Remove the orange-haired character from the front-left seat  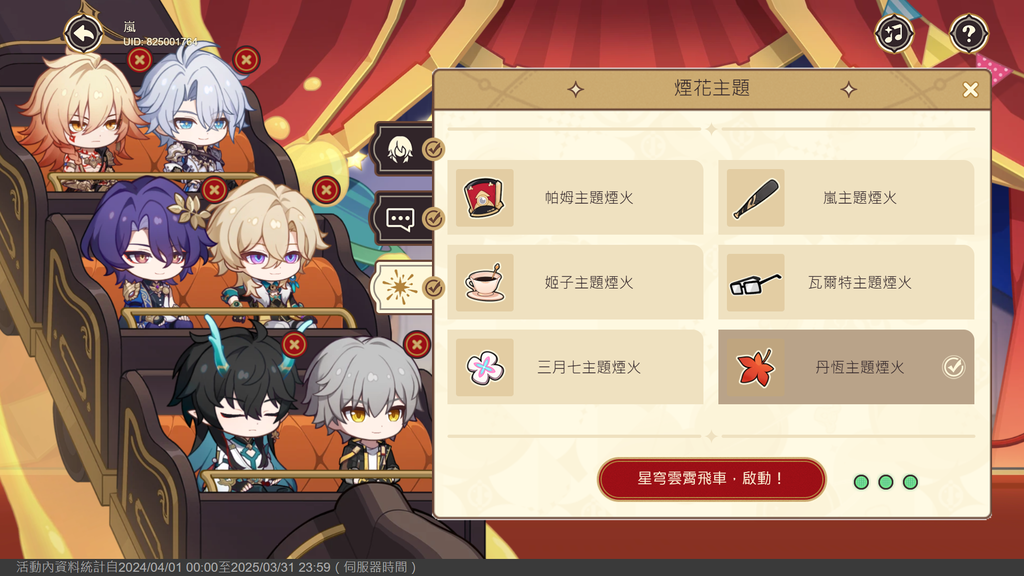(139, 60)
